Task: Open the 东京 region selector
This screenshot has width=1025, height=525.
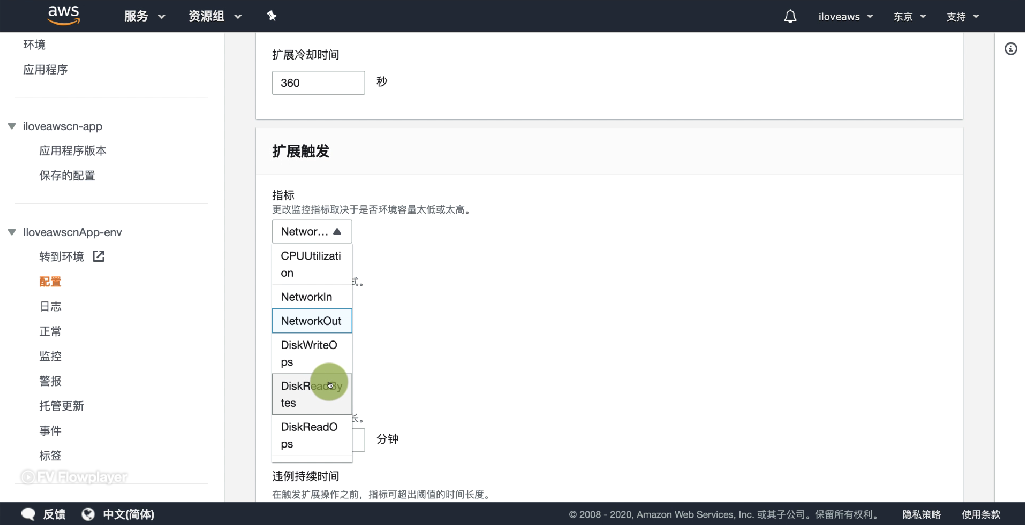Action: pos(910,16)
